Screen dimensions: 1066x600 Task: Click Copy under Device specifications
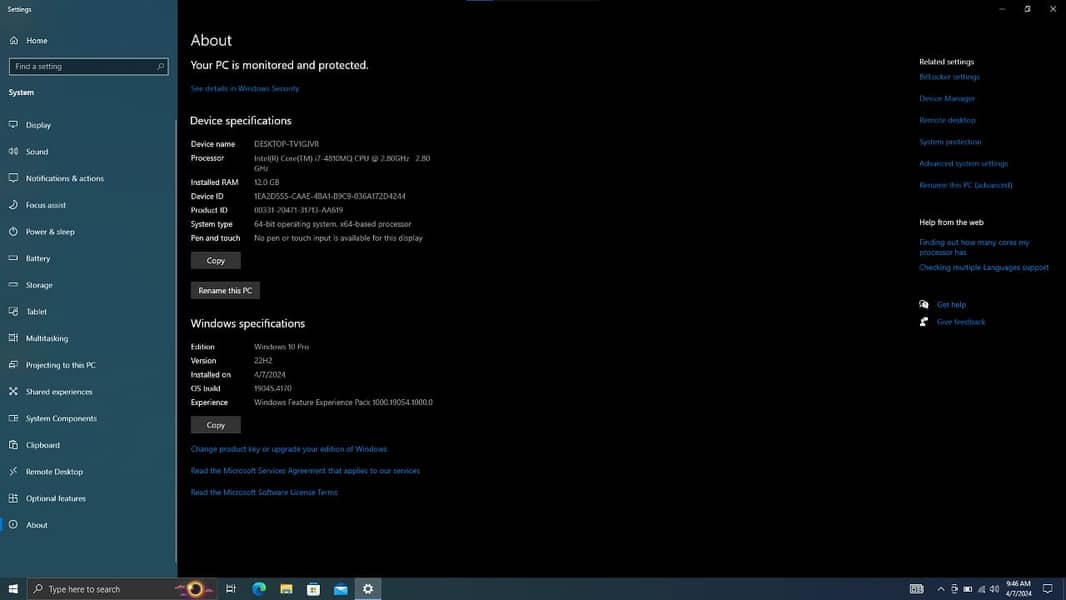(x=215, y=260)
